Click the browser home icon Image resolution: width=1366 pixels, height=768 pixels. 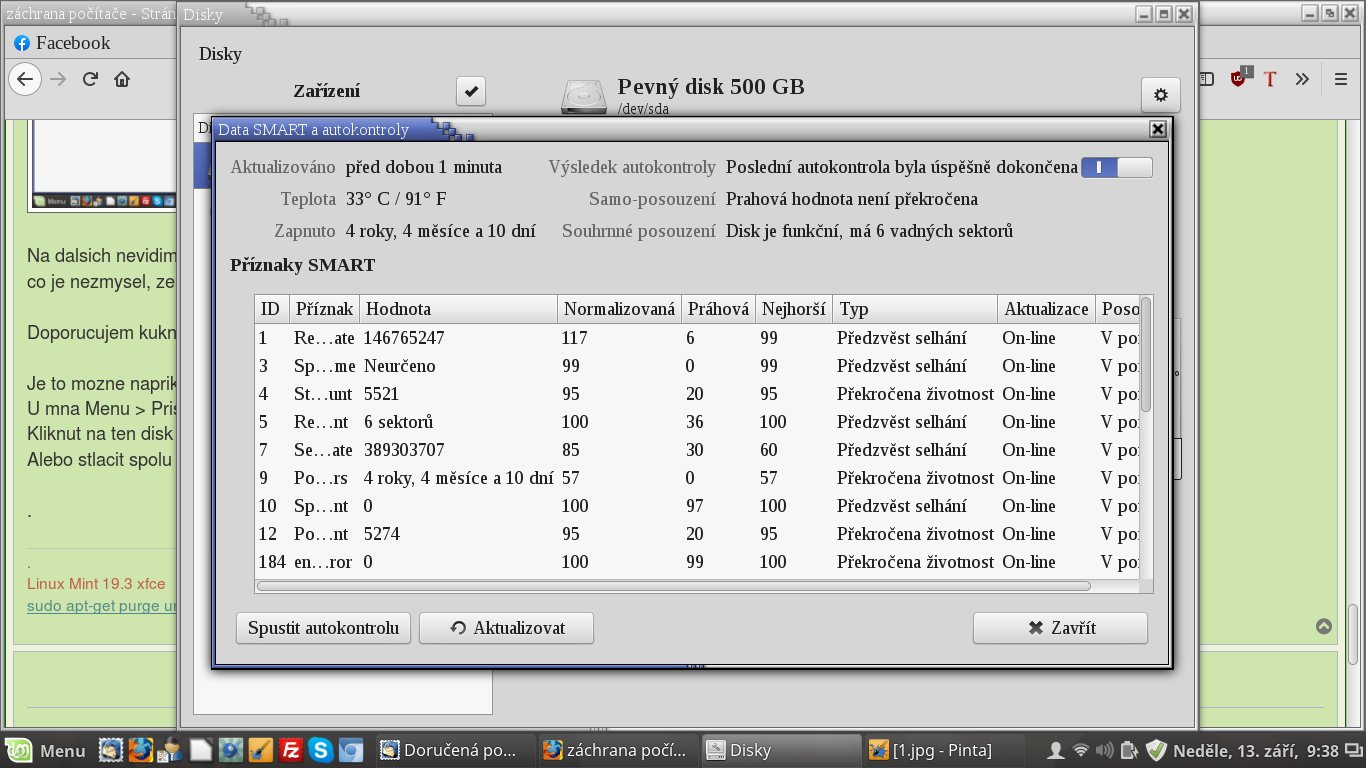[x=122, y=79]
